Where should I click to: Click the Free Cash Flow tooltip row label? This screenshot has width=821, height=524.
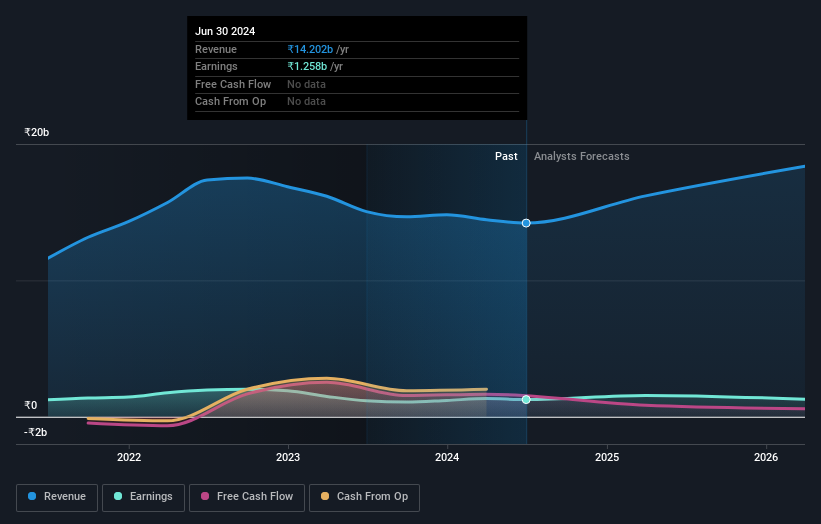pyautogui.click(x=233, y=84)
